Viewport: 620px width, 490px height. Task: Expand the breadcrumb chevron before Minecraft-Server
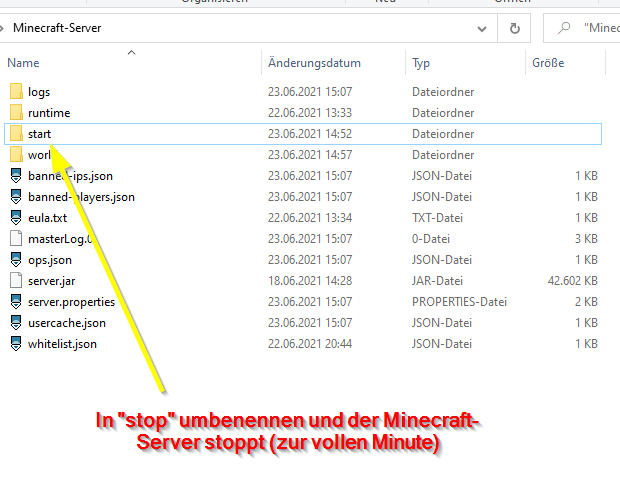click(2, 28)
